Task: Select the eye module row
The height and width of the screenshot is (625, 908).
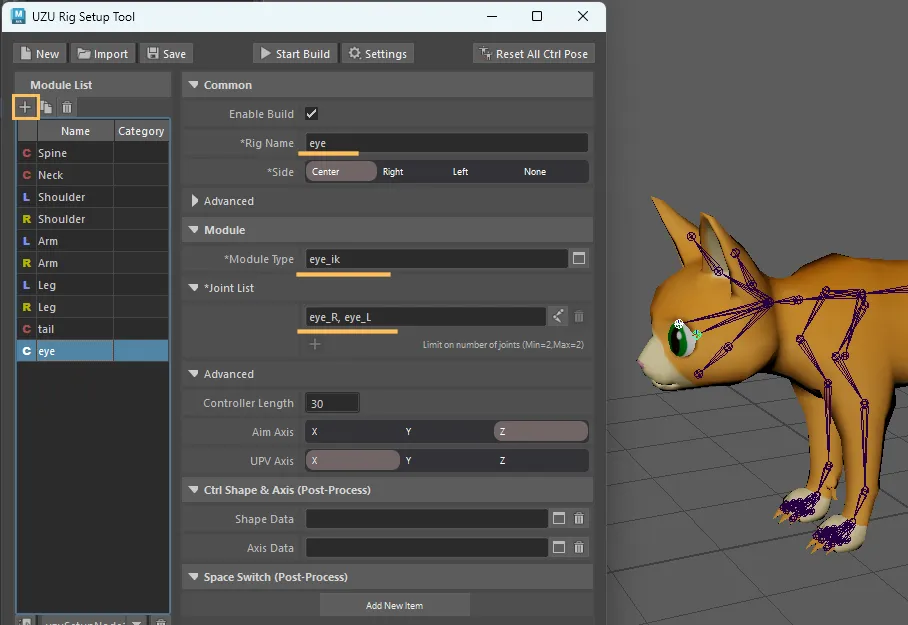Action: pyautogui.click(x=93, y=351)
